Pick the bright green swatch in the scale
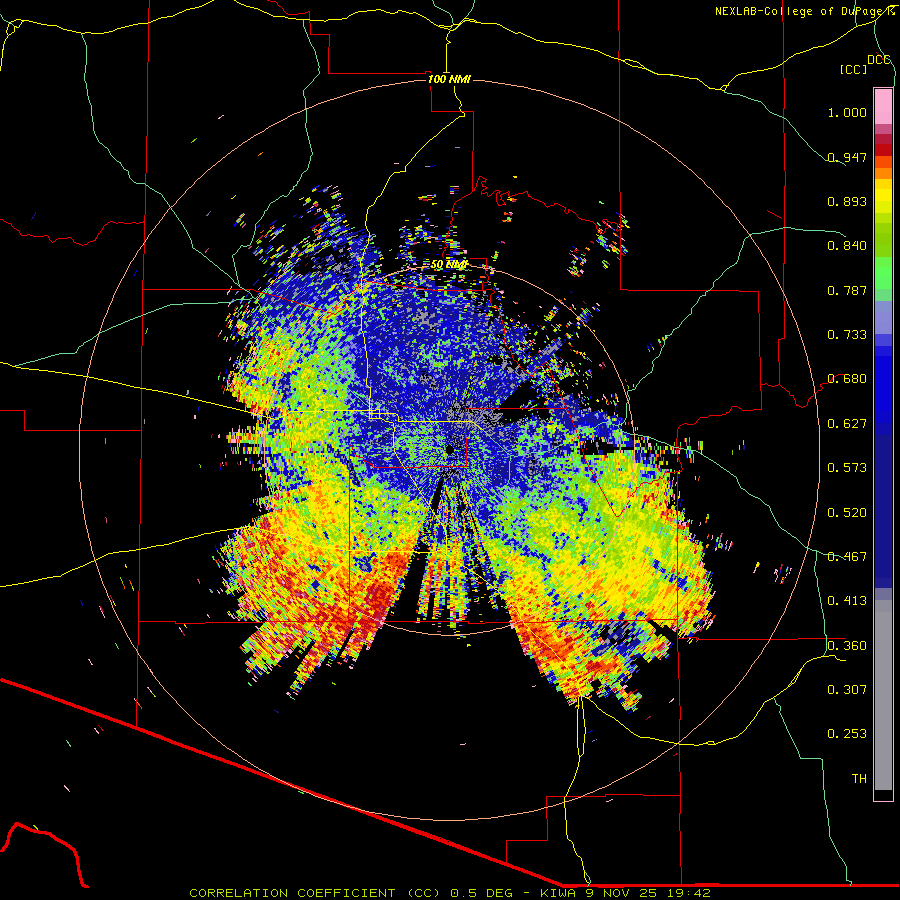Screen dimensions: 900x900 883,273
